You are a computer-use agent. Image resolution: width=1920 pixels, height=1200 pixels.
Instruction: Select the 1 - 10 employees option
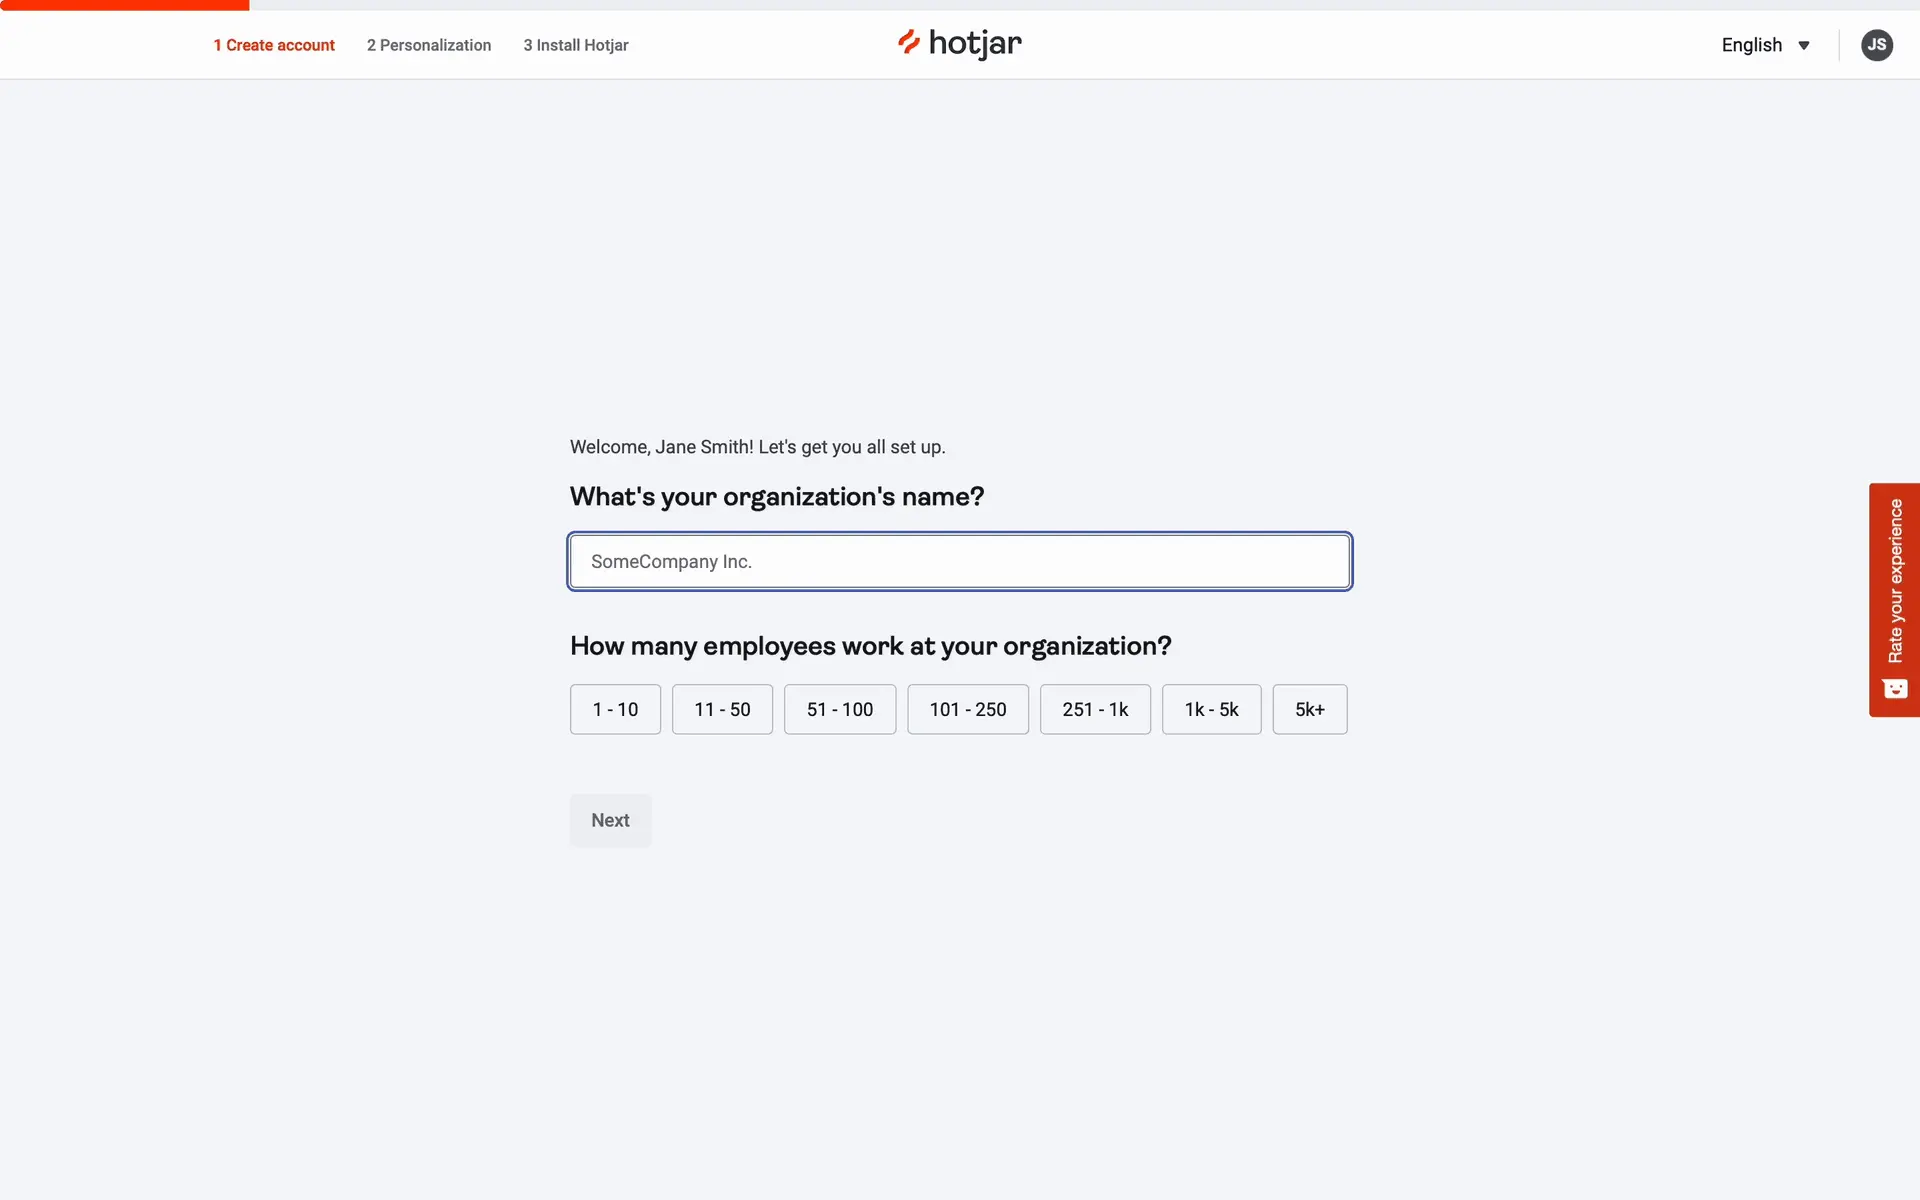[615, 709]
